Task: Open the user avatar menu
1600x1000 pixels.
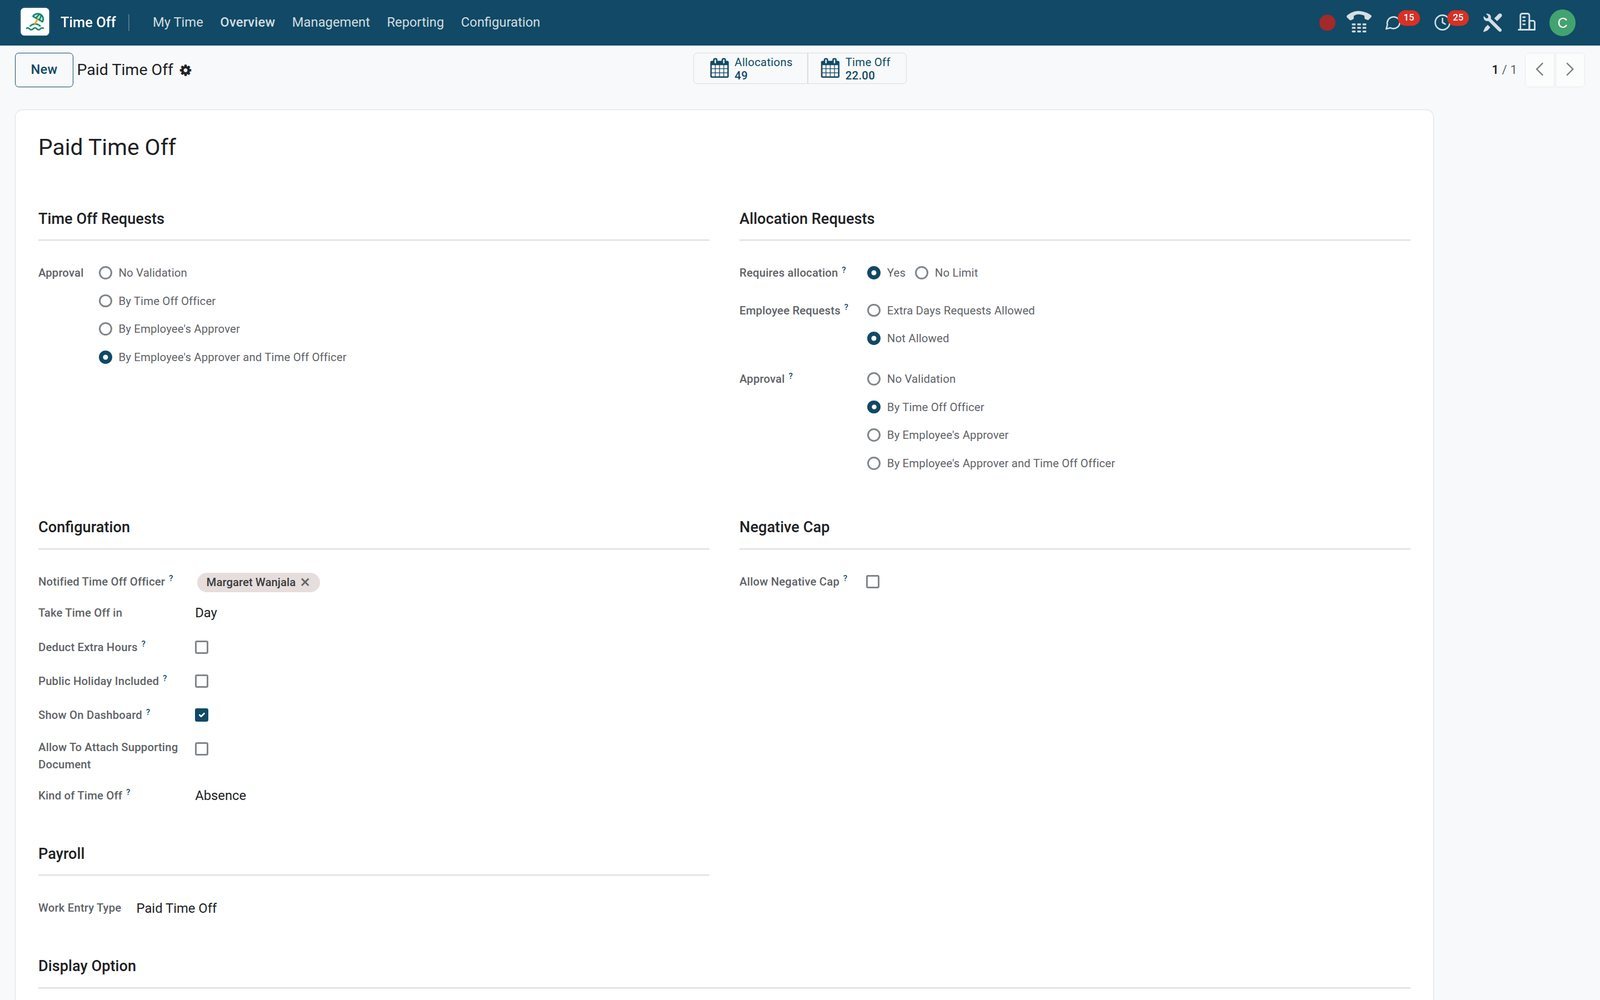Action: pos(1562,22)
